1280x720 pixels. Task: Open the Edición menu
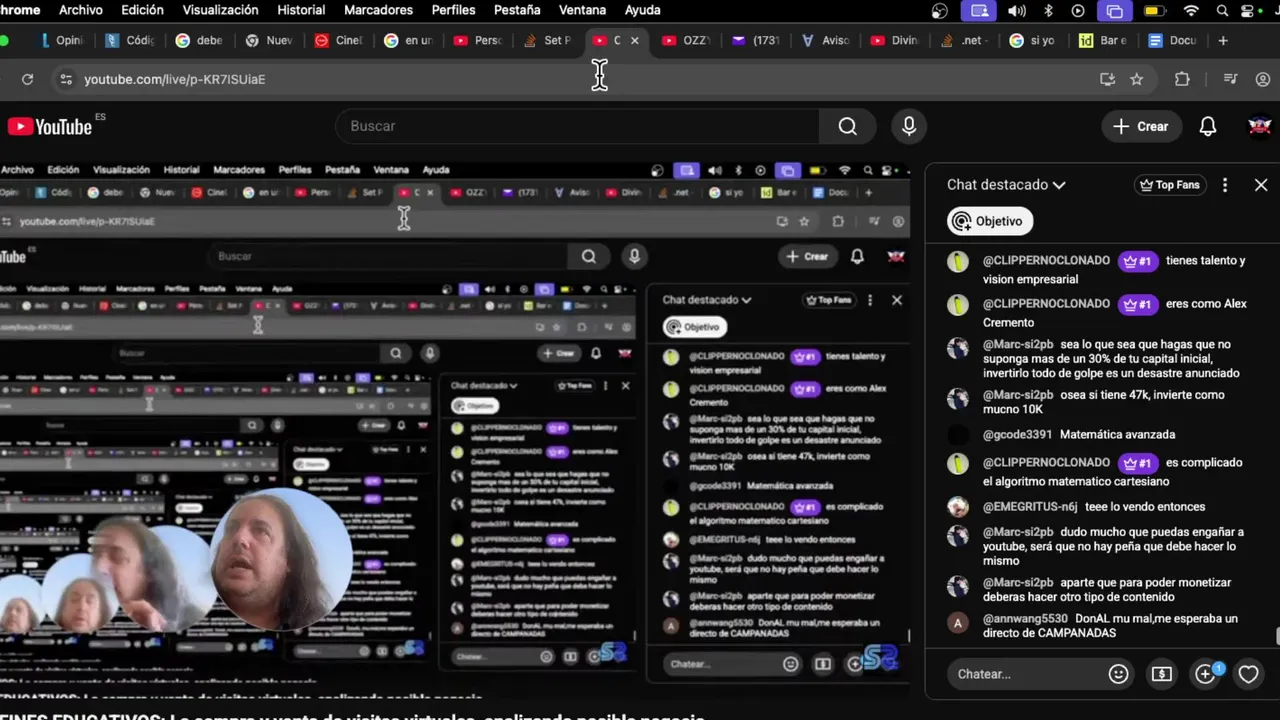tap(142, 10)
